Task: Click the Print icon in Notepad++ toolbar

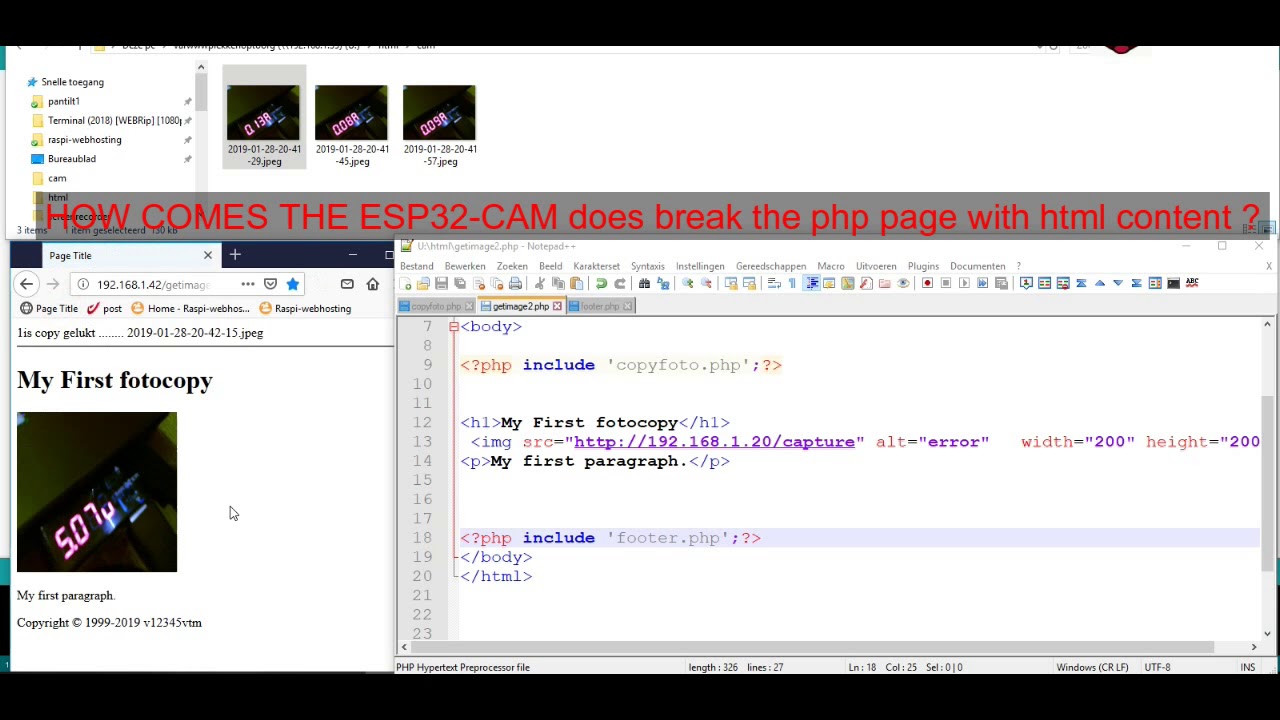Action: click(x=515, y=284)
